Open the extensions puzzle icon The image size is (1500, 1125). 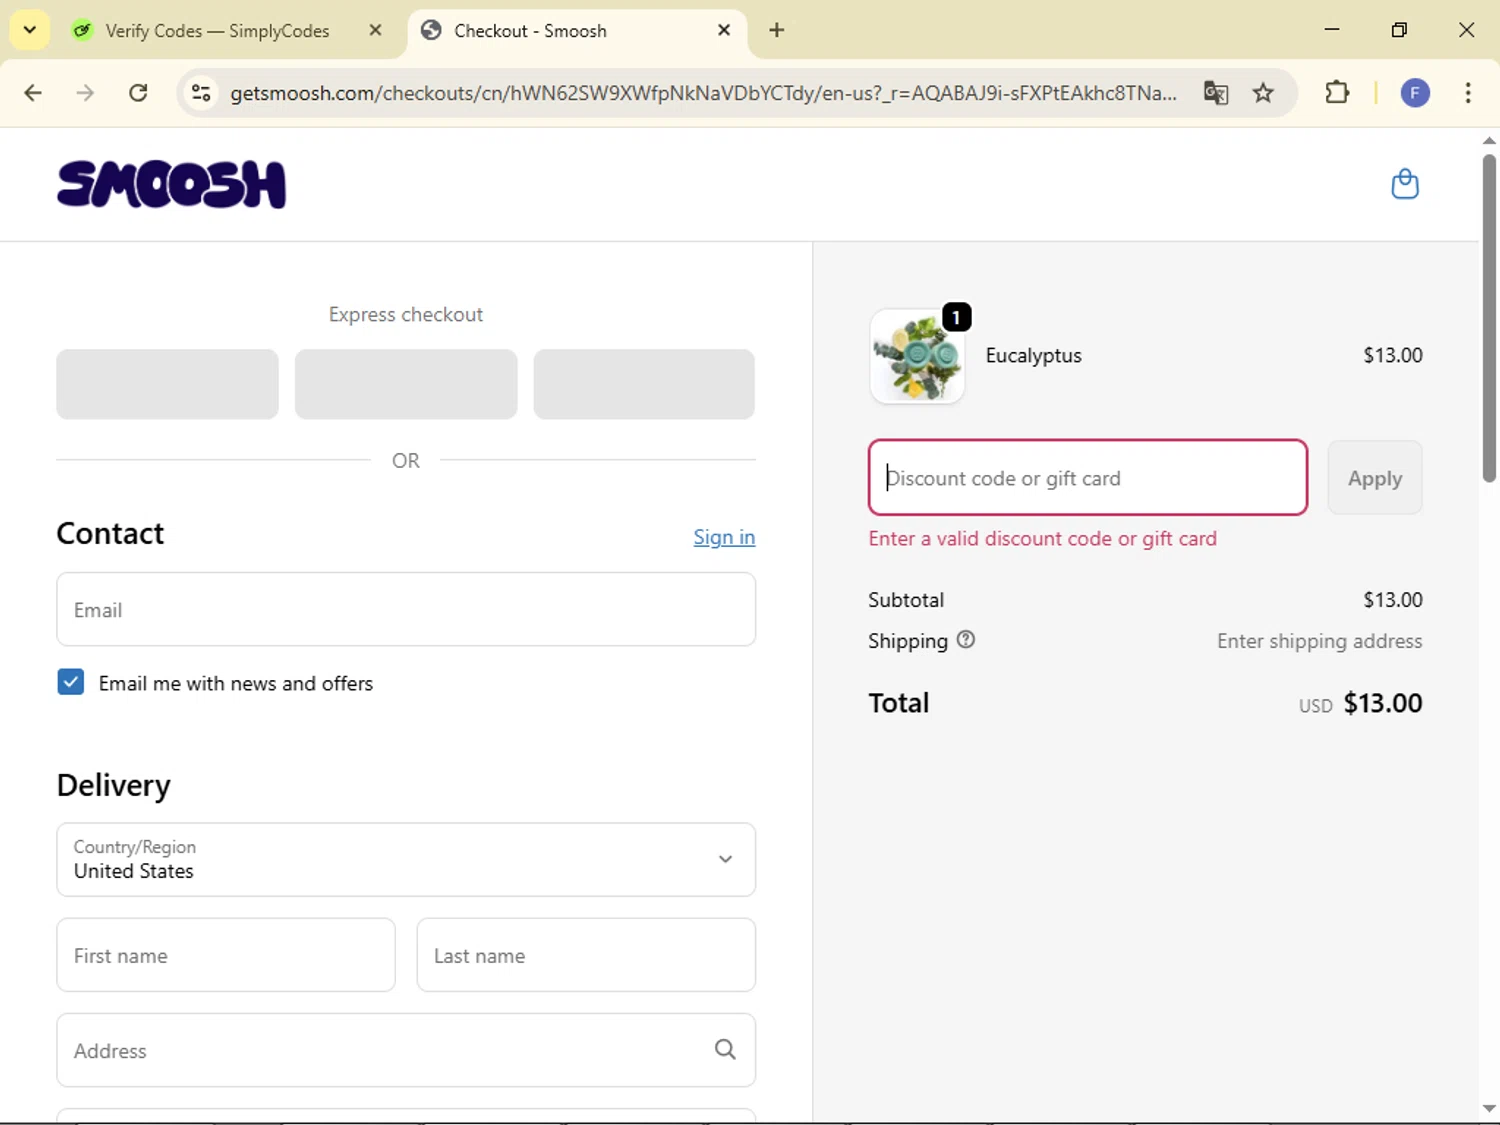pyautogui.click(x=1337, y=93)
